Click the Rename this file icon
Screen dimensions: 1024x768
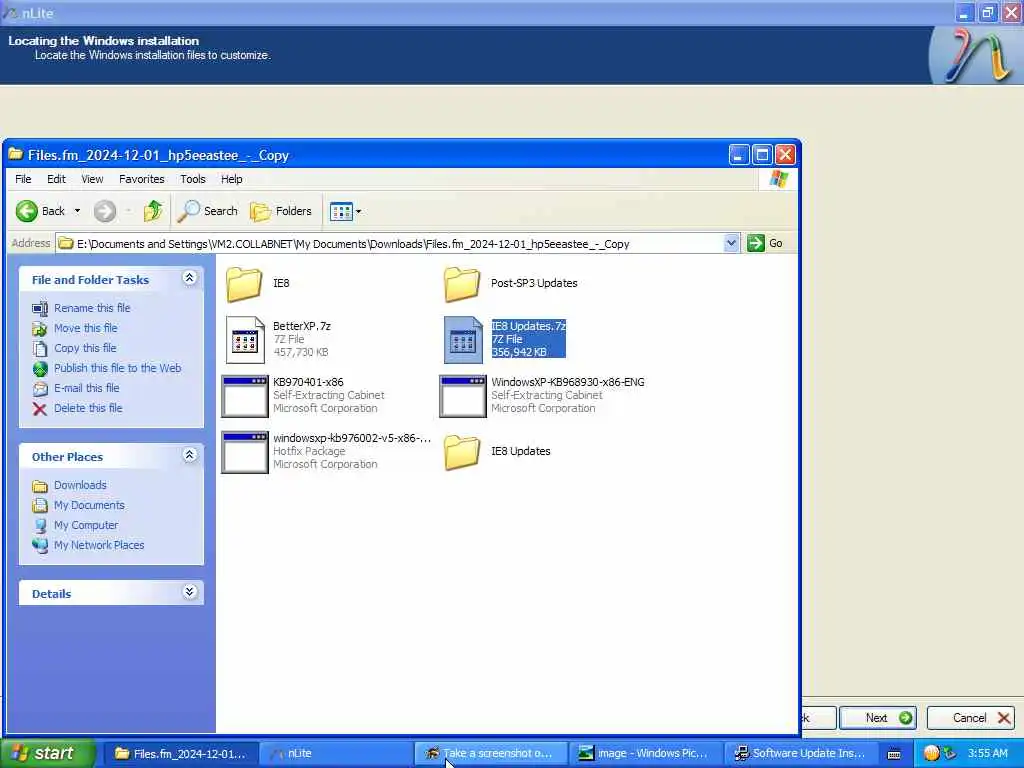point(40,308)
